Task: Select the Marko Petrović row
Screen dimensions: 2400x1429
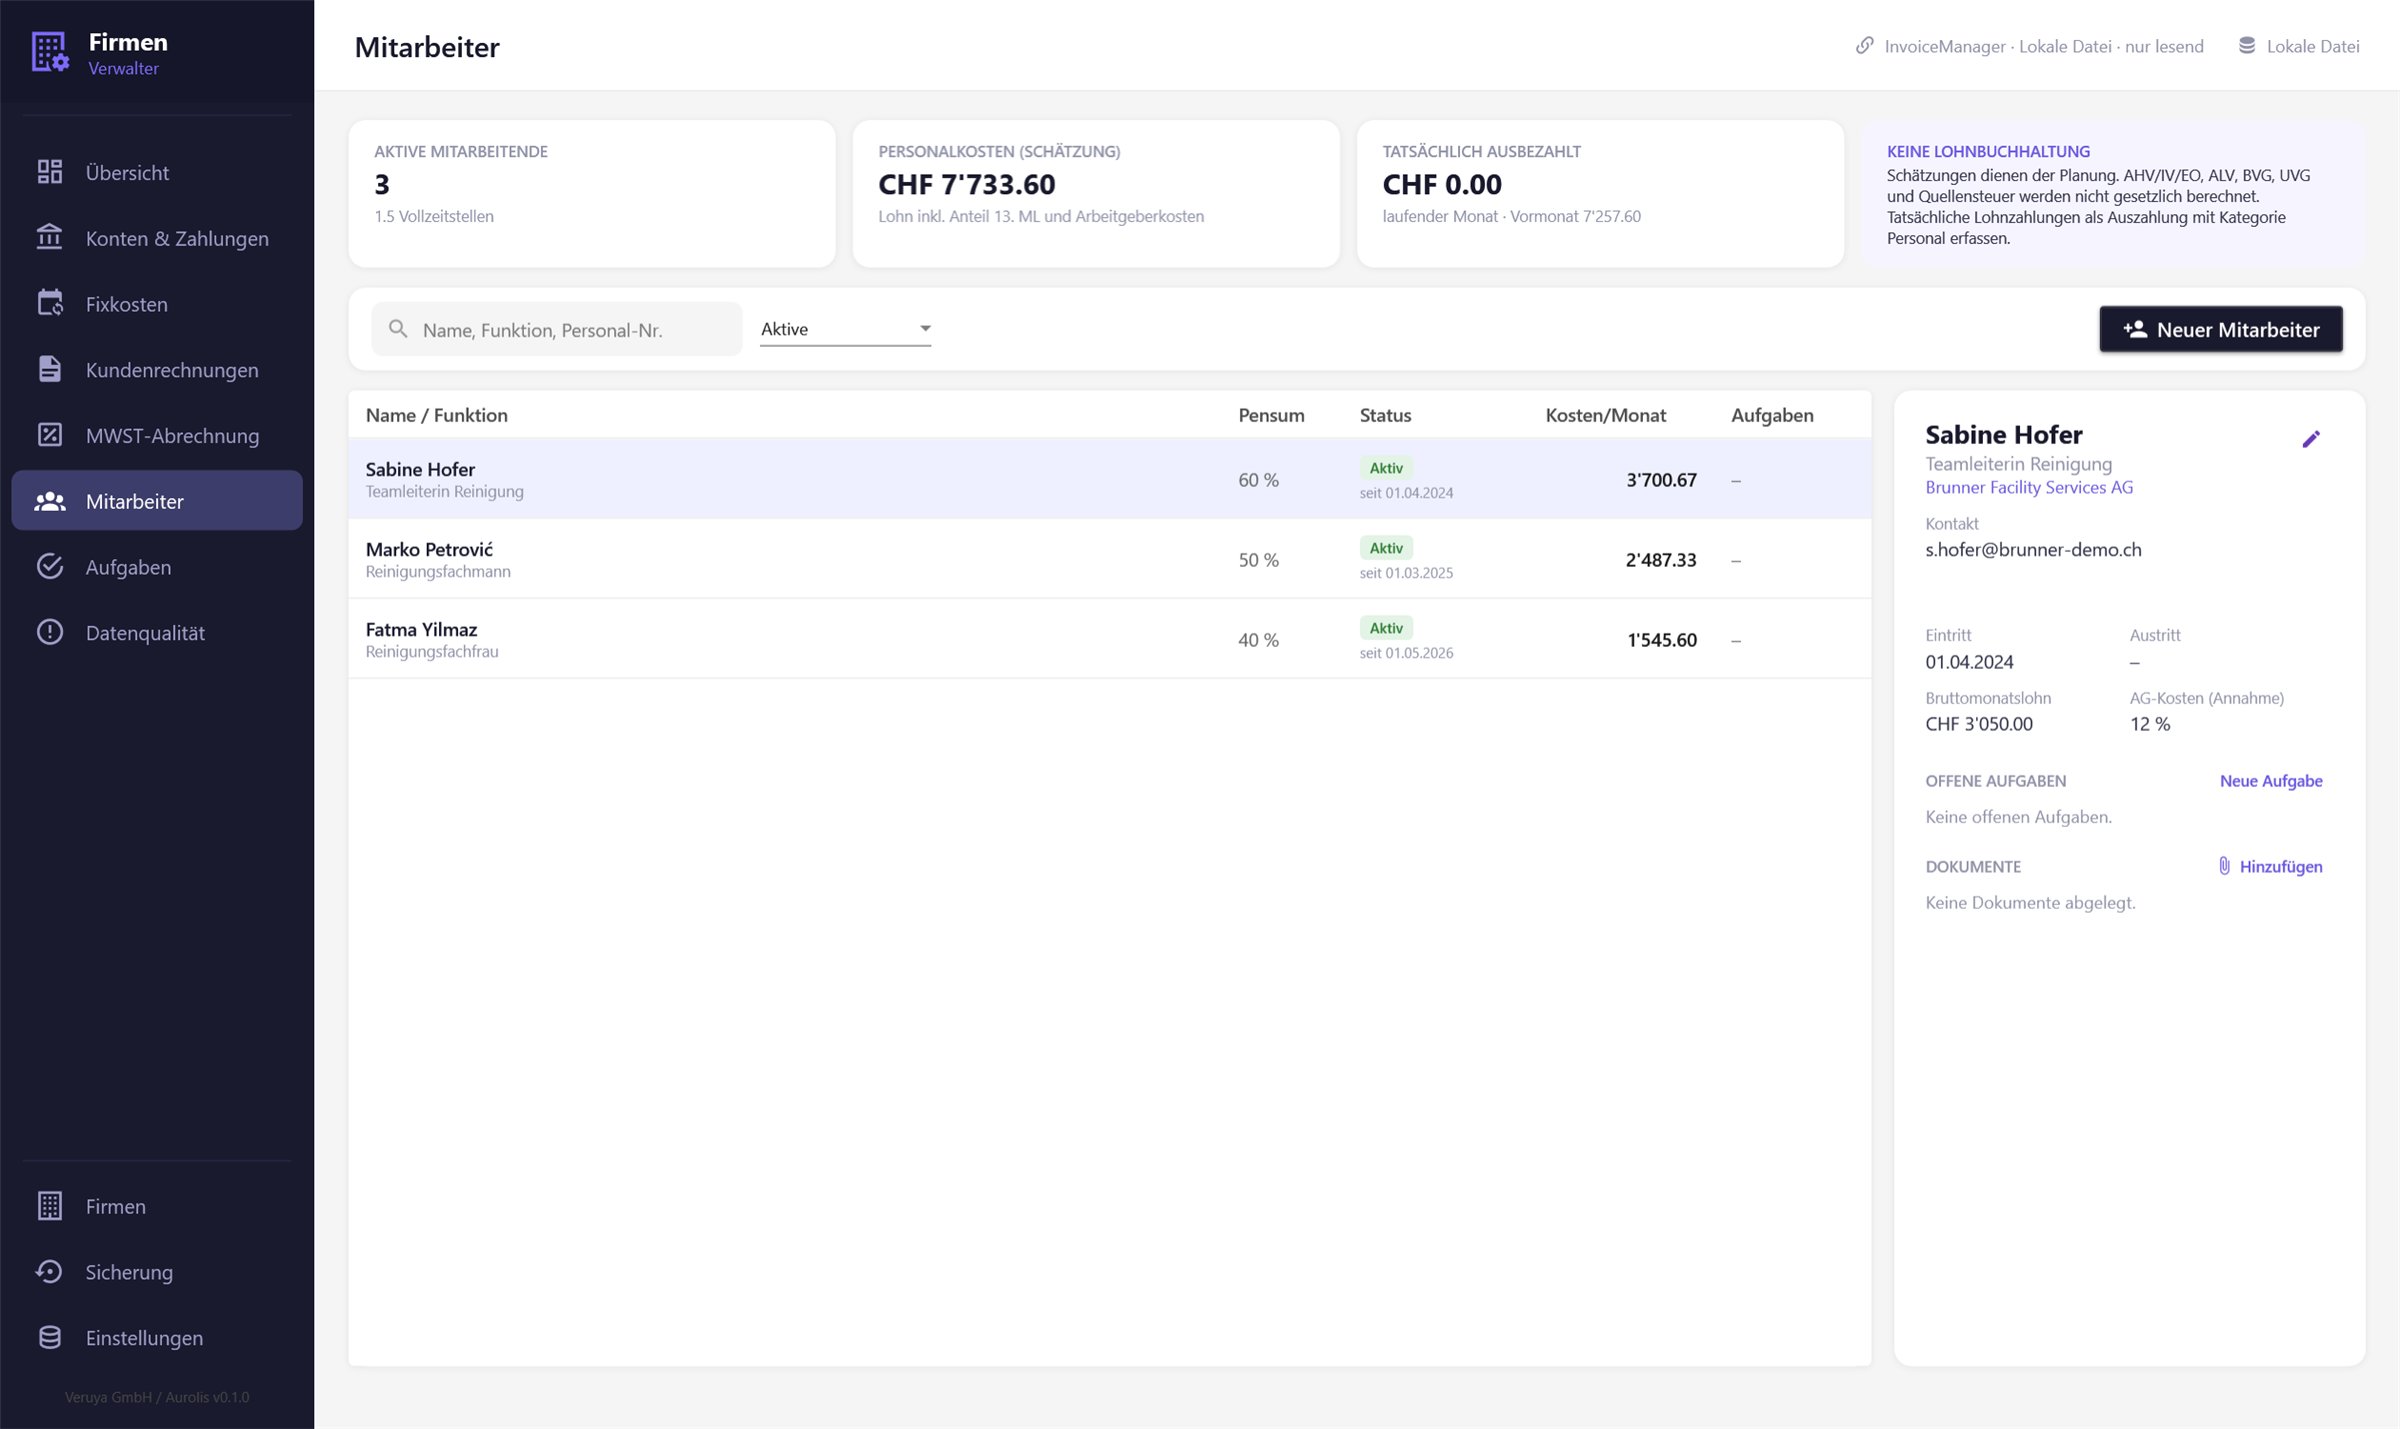Action: (1110, 559)
